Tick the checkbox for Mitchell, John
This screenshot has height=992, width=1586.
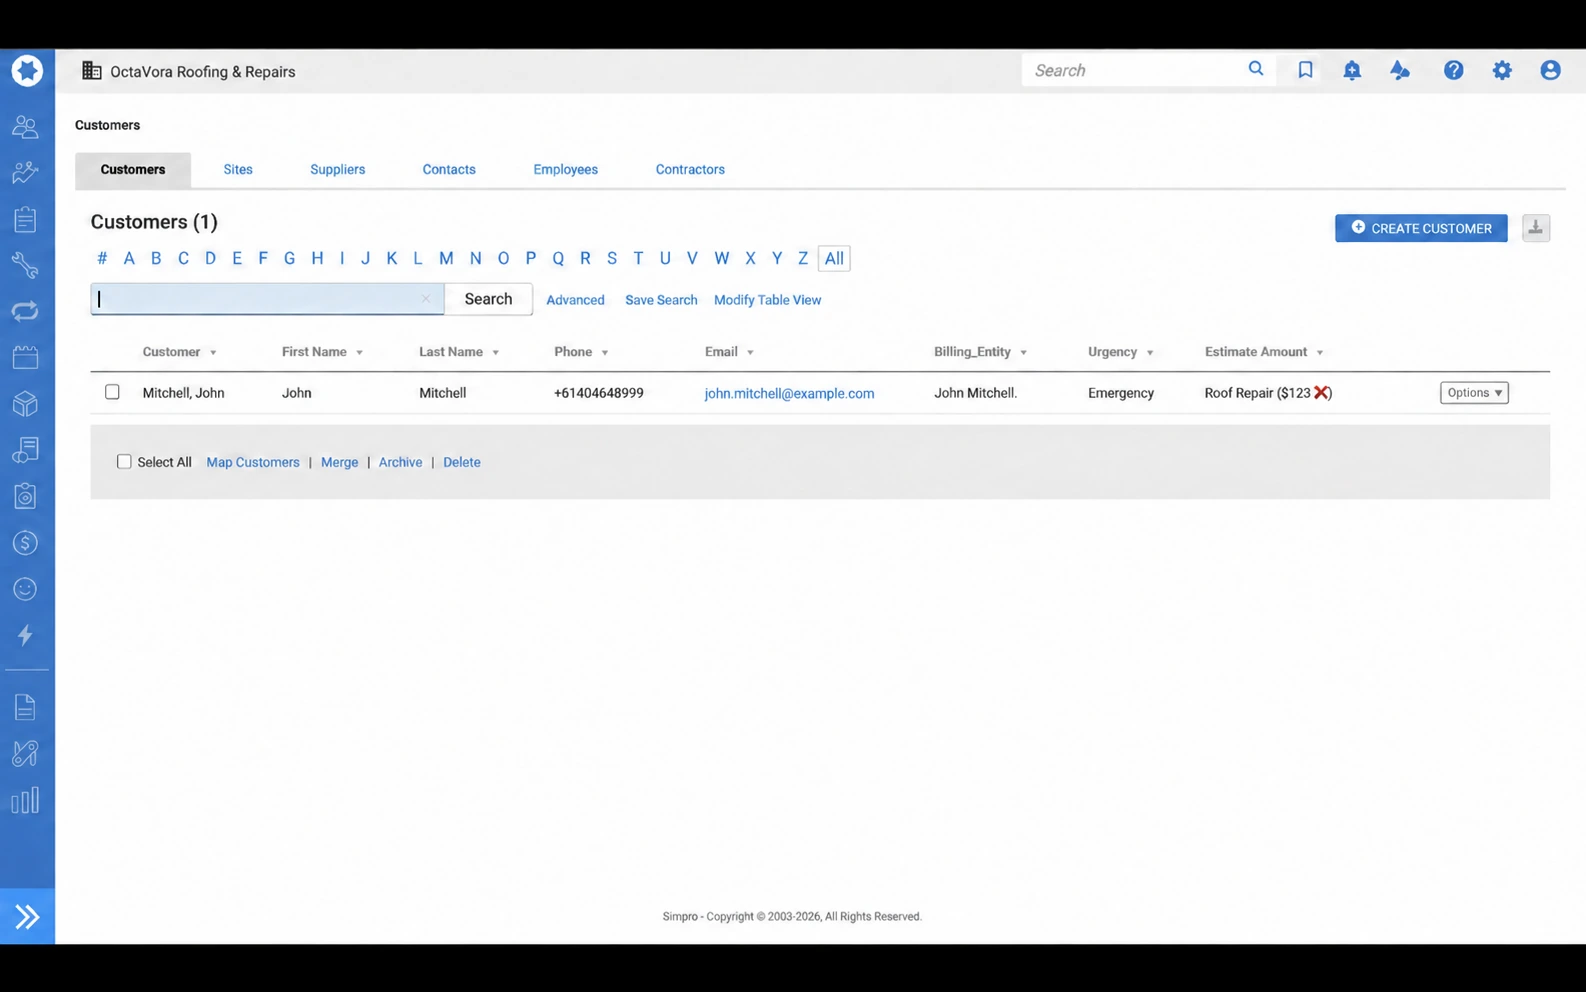(x=112, y=392)
